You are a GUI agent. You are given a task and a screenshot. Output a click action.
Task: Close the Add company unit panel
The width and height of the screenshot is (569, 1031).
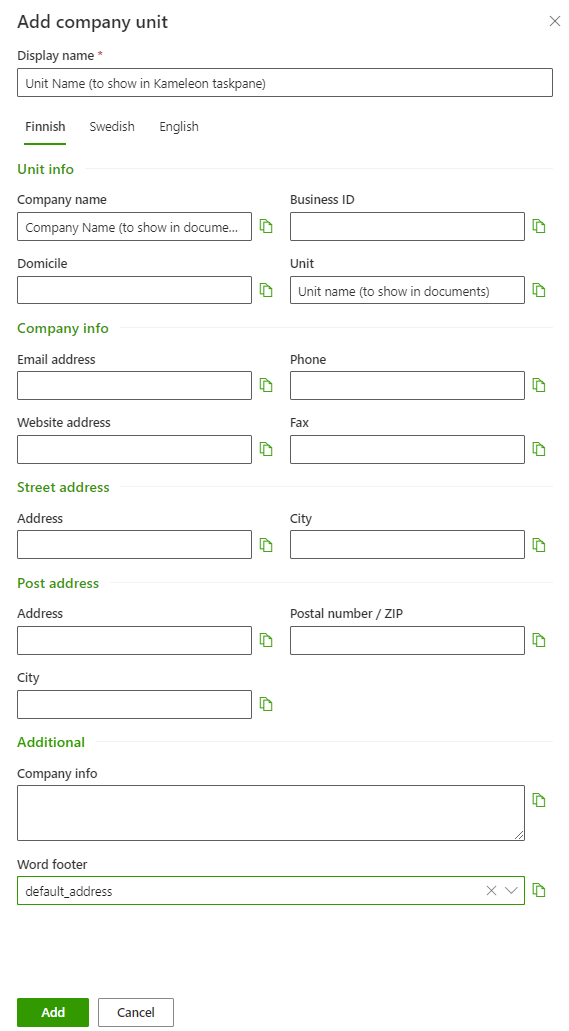coord(555,21)
